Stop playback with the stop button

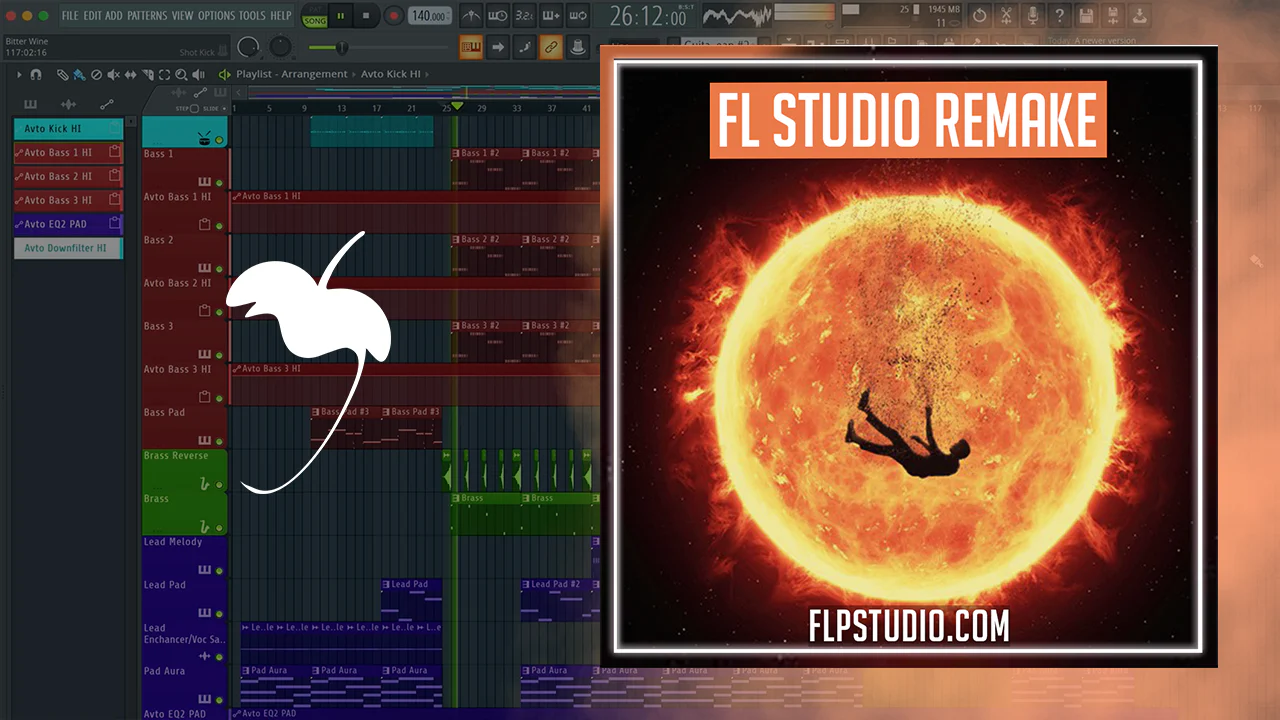[x=366, y=16]
